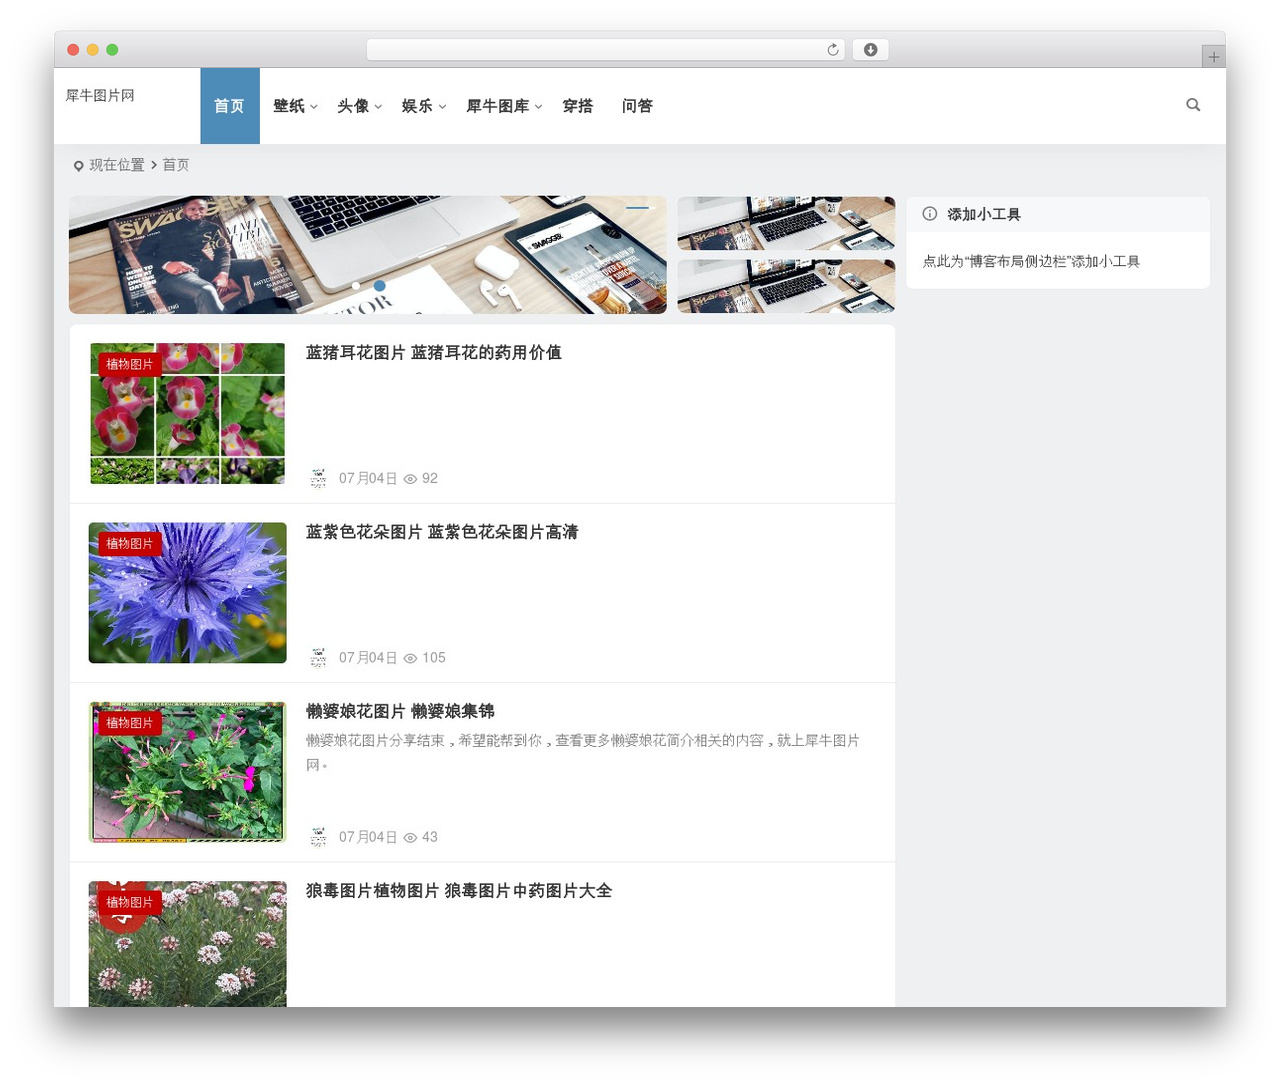This screenshot has height=1084, width=1280.
Task: Click author avatar of the 蓝紫色花朵图片 post
Action: tap(318, 657)
